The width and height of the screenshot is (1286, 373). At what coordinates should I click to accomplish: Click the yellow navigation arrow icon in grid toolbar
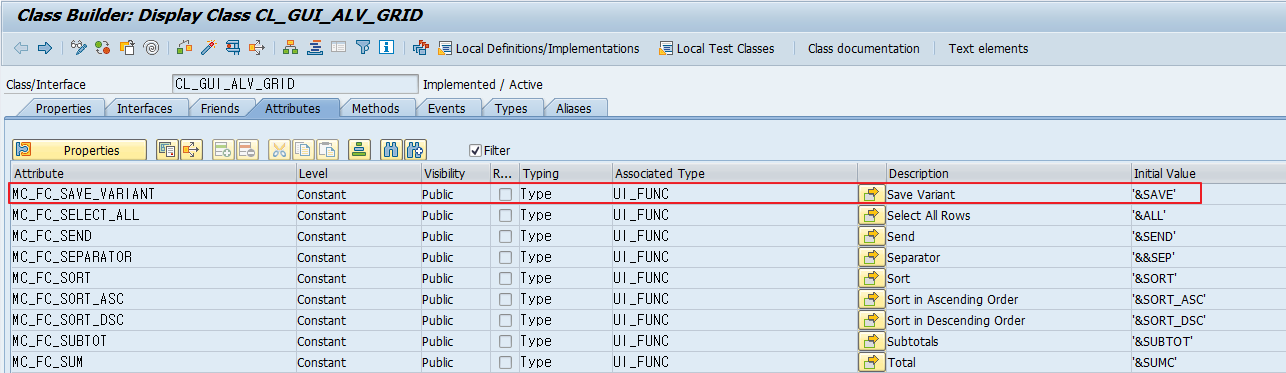pos(191,150)
